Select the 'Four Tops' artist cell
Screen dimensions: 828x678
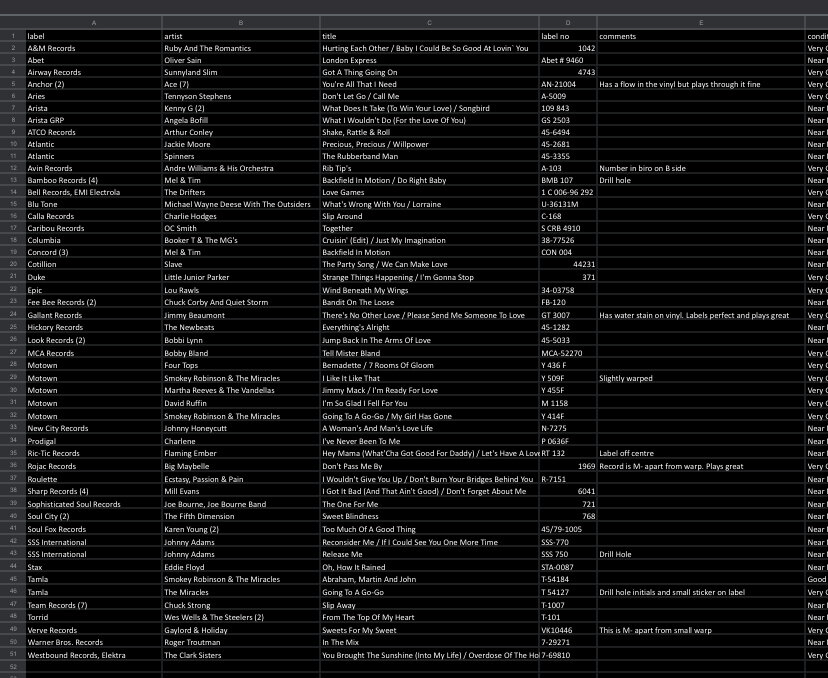[x=241, y=365]
